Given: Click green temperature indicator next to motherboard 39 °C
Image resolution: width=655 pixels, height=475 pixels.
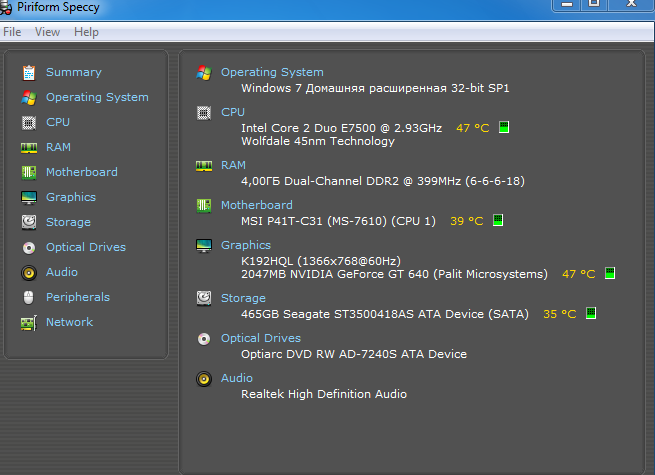Looking at the screenshot, I should pos(498,220).
